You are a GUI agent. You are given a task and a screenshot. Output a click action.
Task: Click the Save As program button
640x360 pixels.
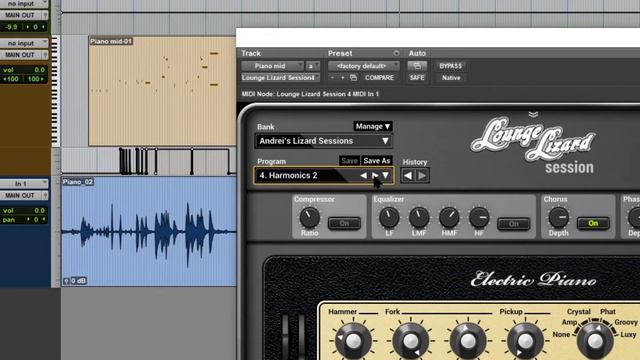376,160
